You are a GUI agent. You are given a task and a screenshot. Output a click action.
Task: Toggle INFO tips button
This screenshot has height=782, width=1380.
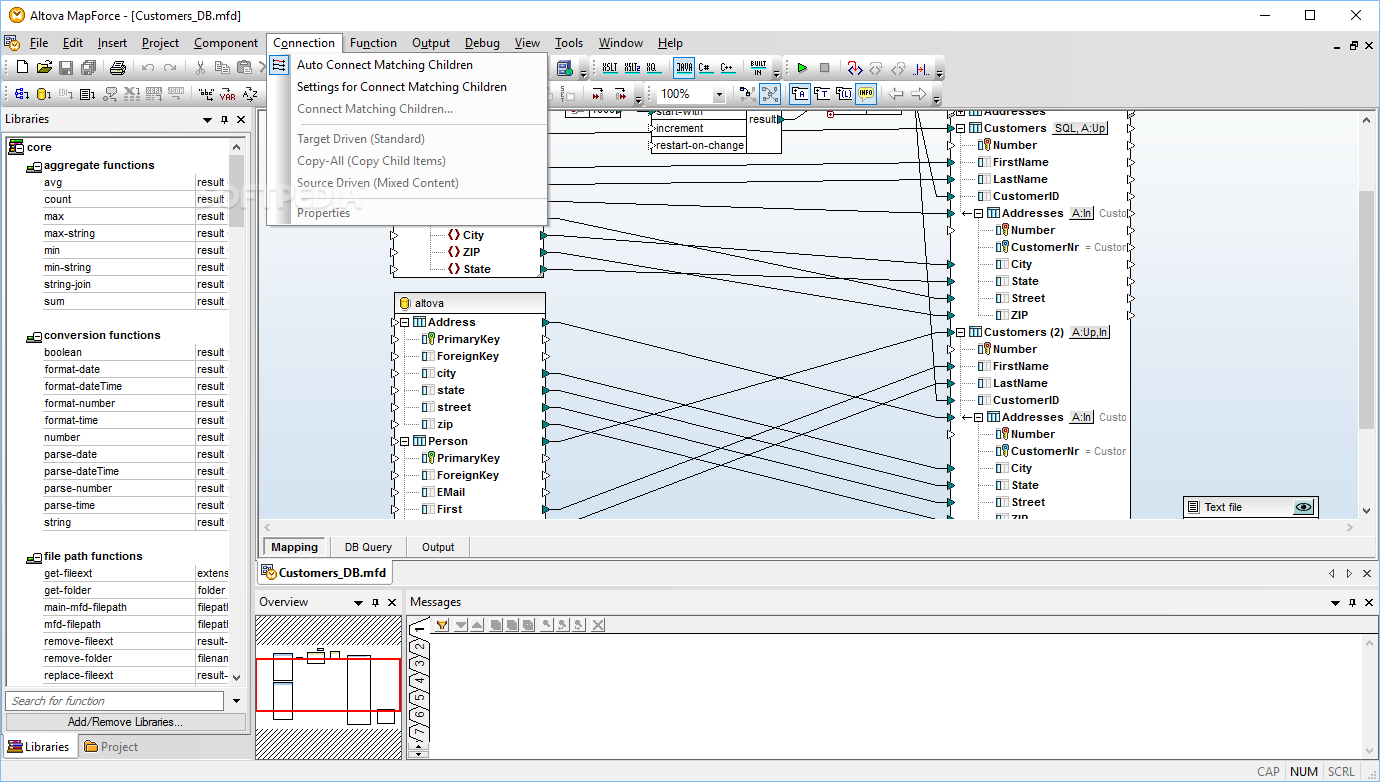click(x=866, y=94)
